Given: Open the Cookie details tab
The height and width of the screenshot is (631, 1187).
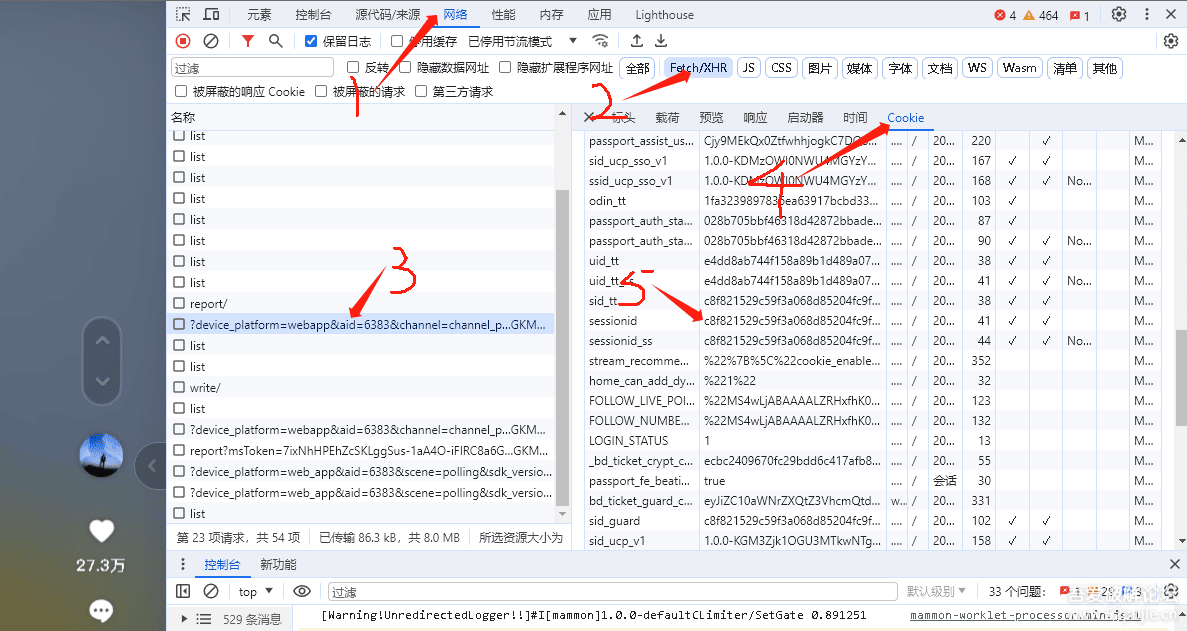Looking at the screenshot, I should pyautogui.click(x=905, y=117).
